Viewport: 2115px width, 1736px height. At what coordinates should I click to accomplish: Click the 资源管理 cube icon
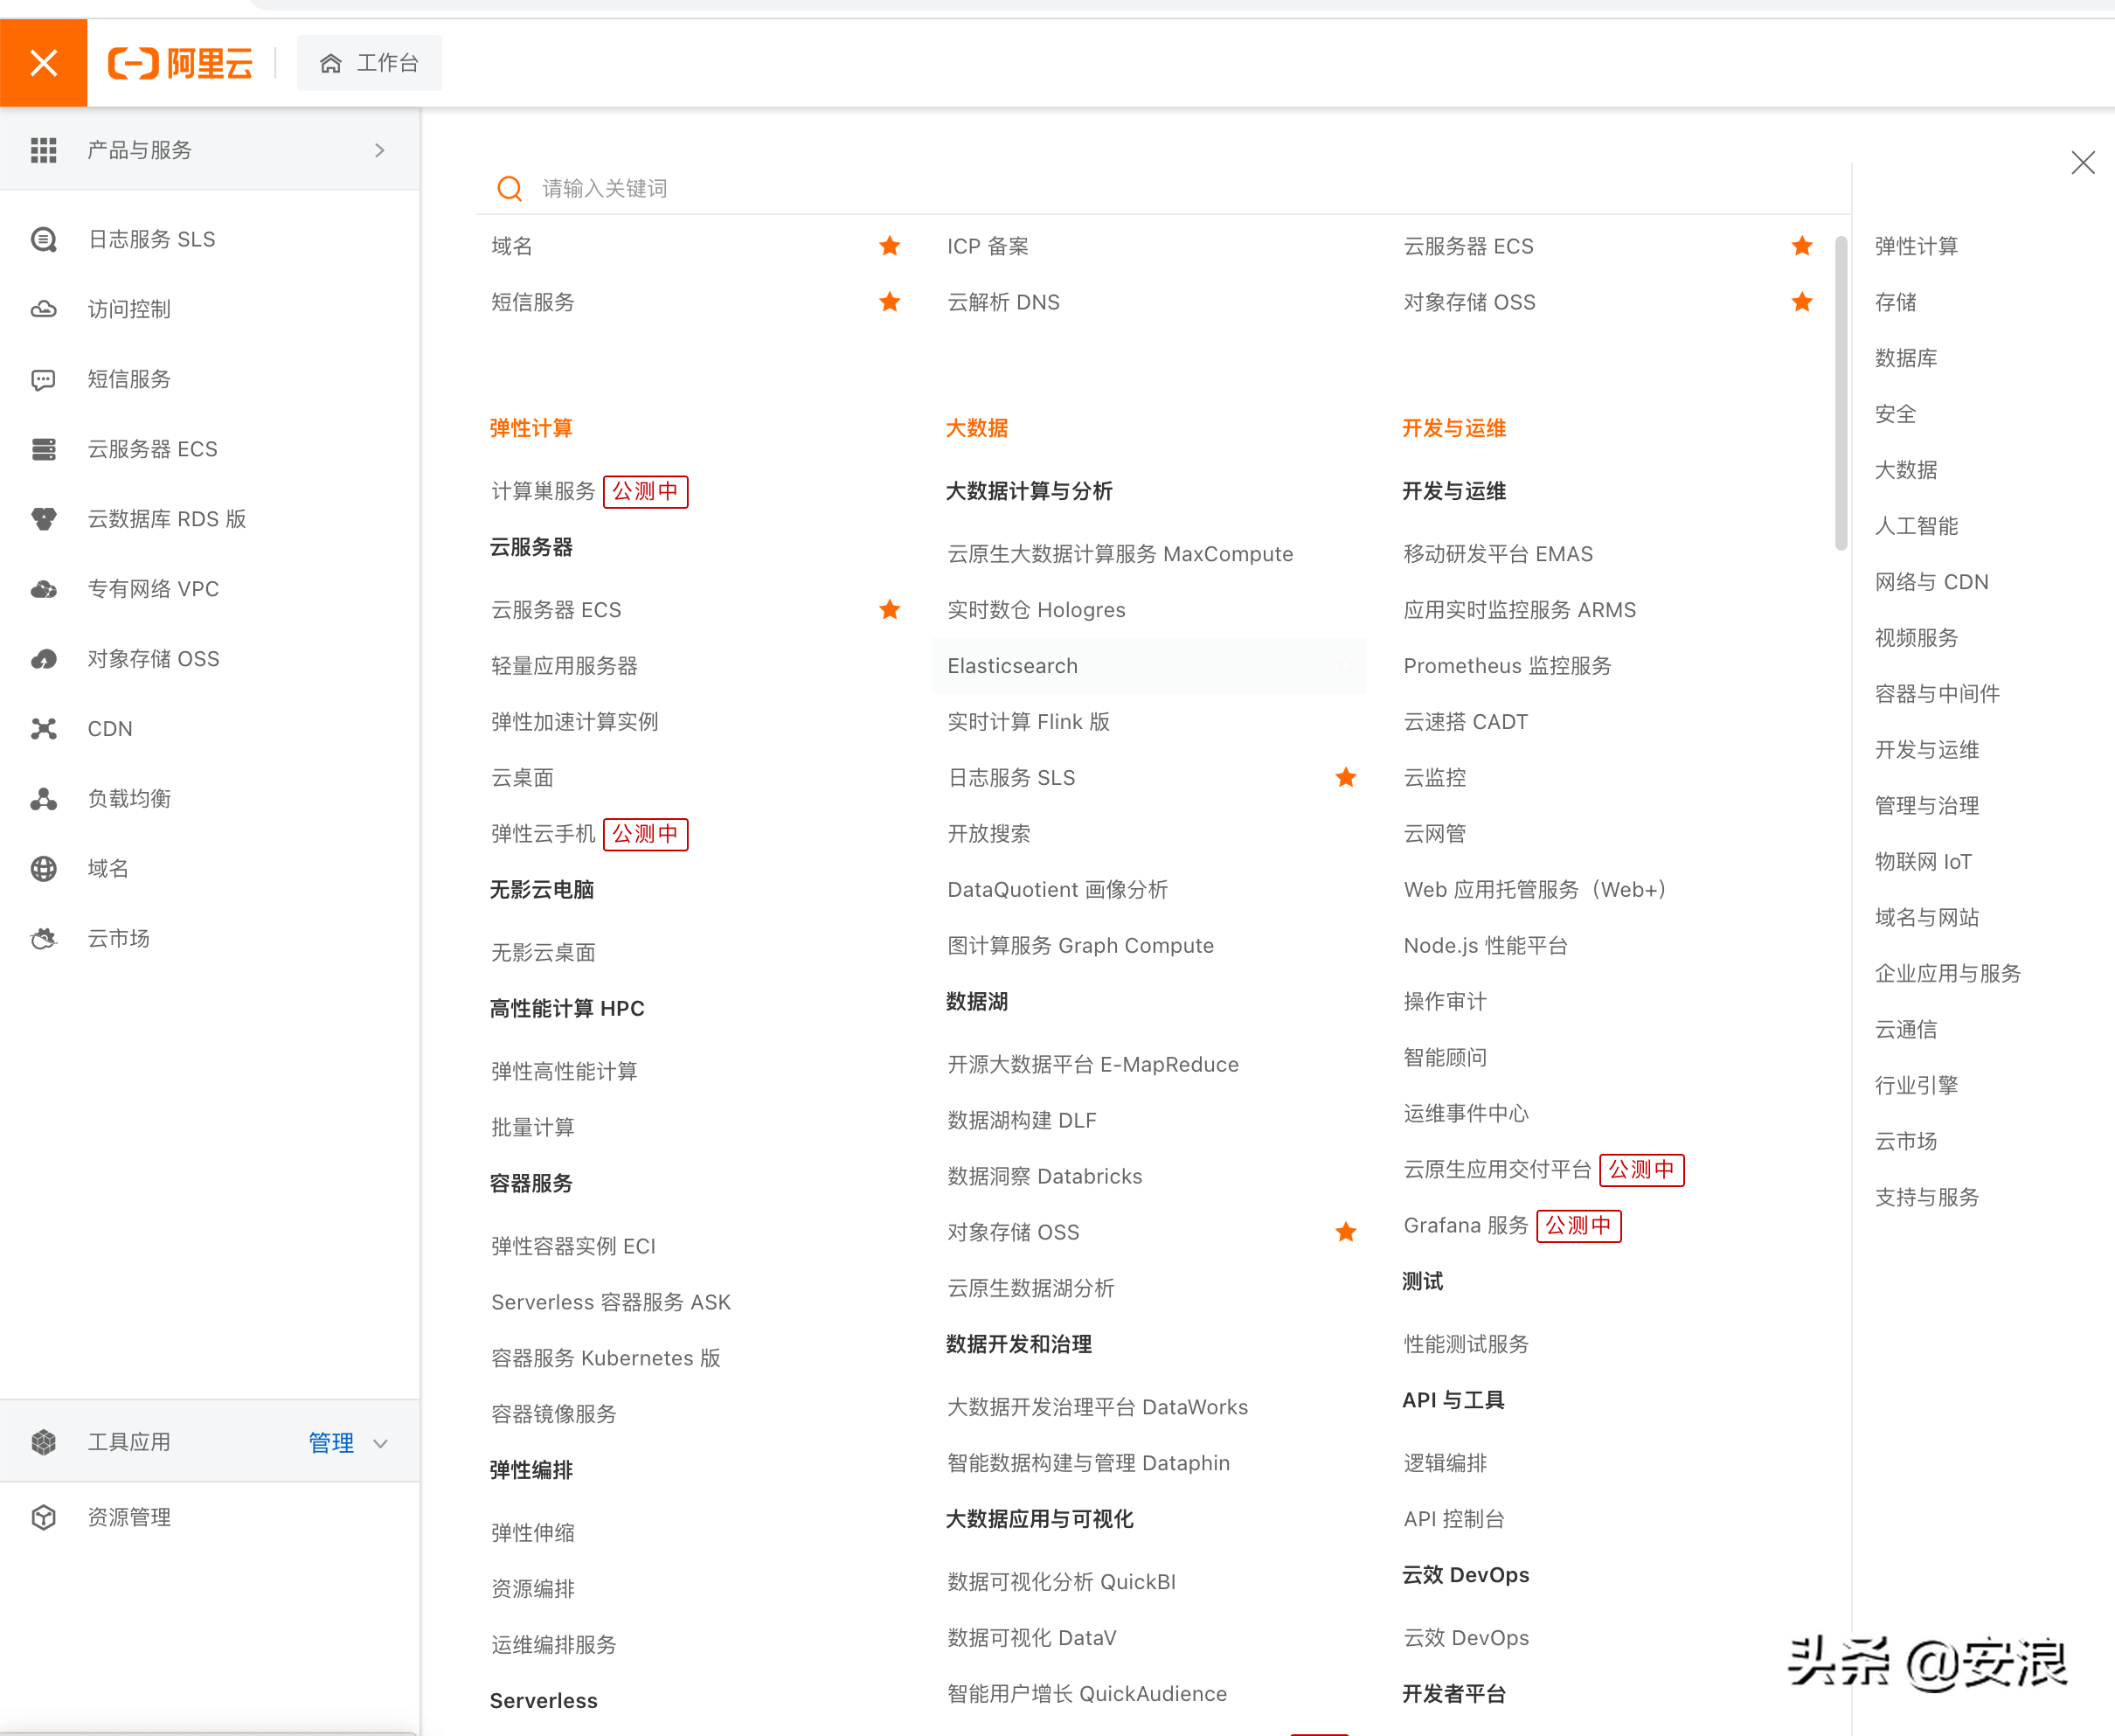click(x=43, y=1517)
